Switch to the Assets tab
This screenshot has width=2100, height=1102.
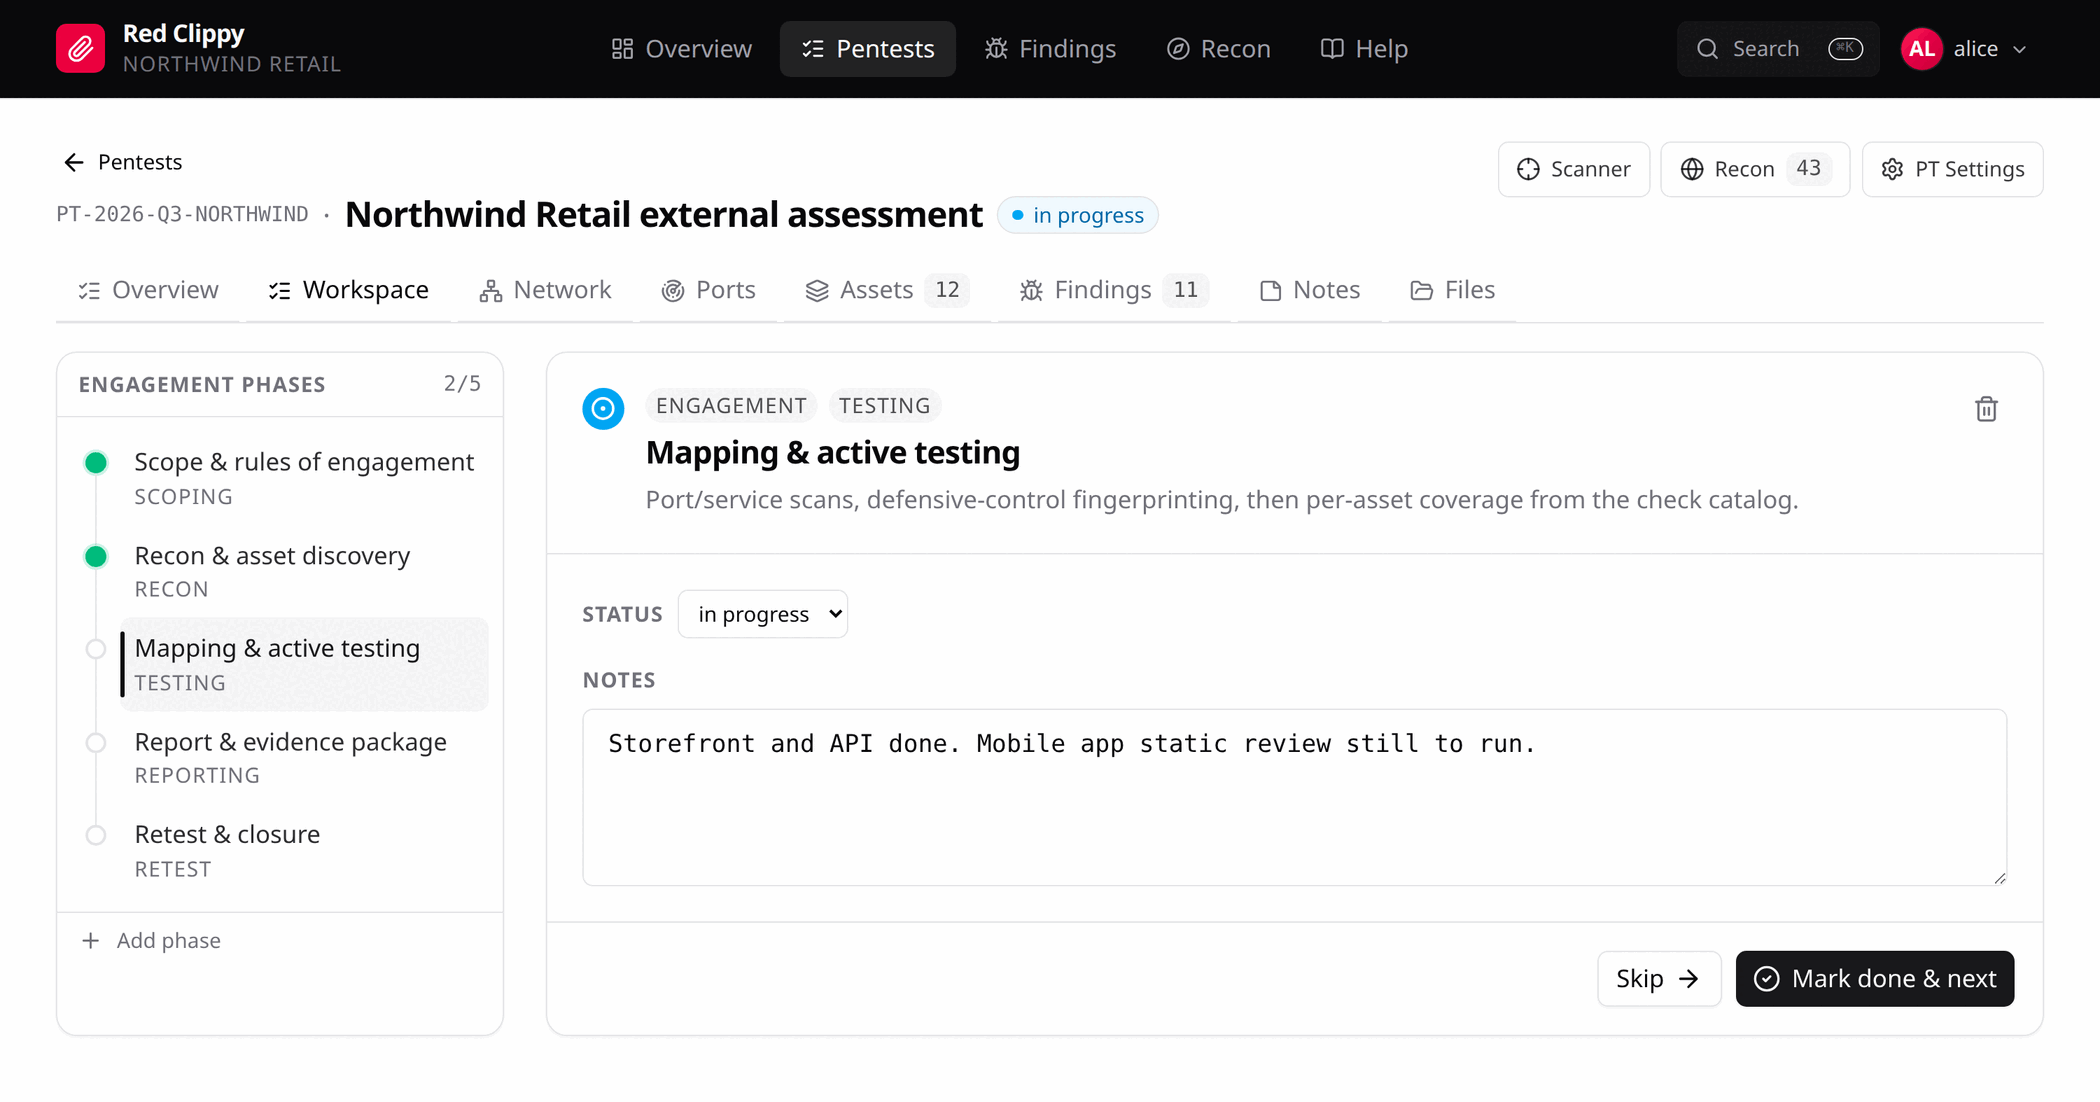886,290
